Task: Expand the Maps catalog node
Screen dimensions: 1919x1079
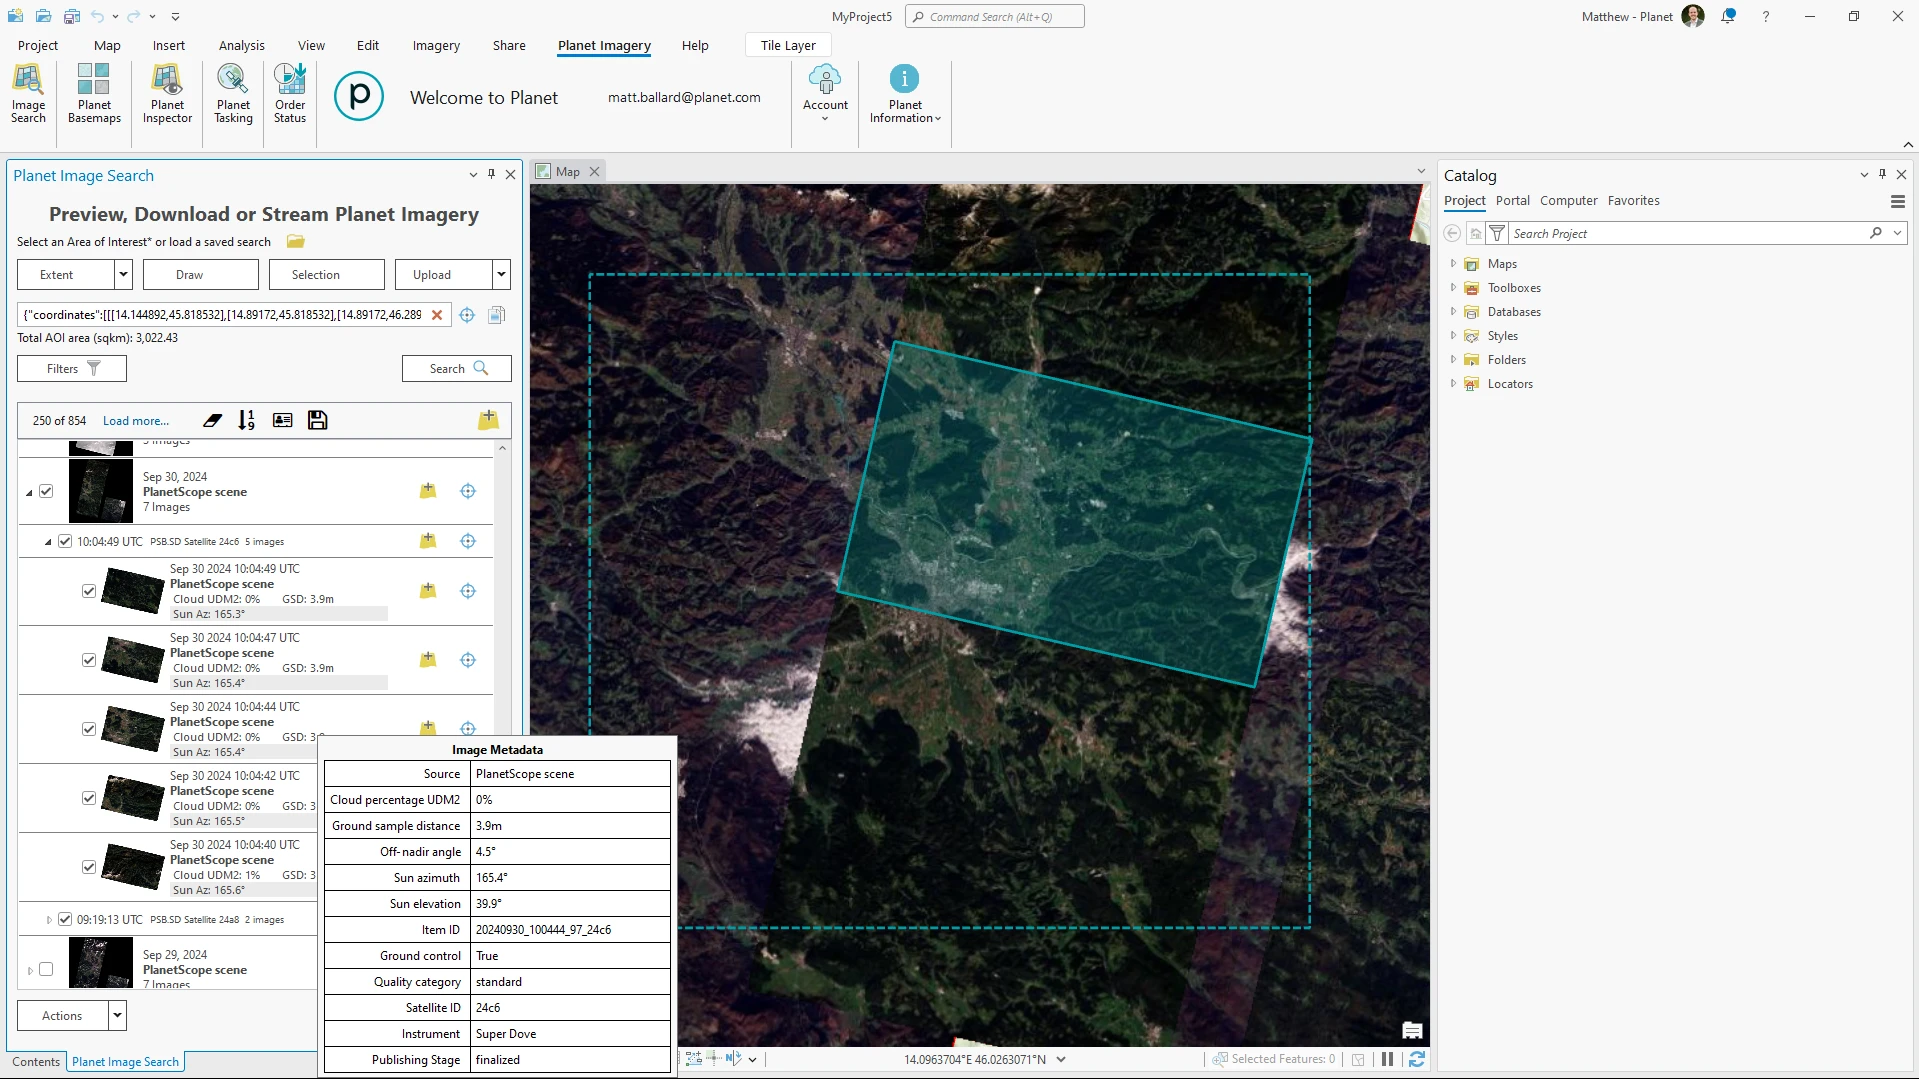Action: [1453, 264]
